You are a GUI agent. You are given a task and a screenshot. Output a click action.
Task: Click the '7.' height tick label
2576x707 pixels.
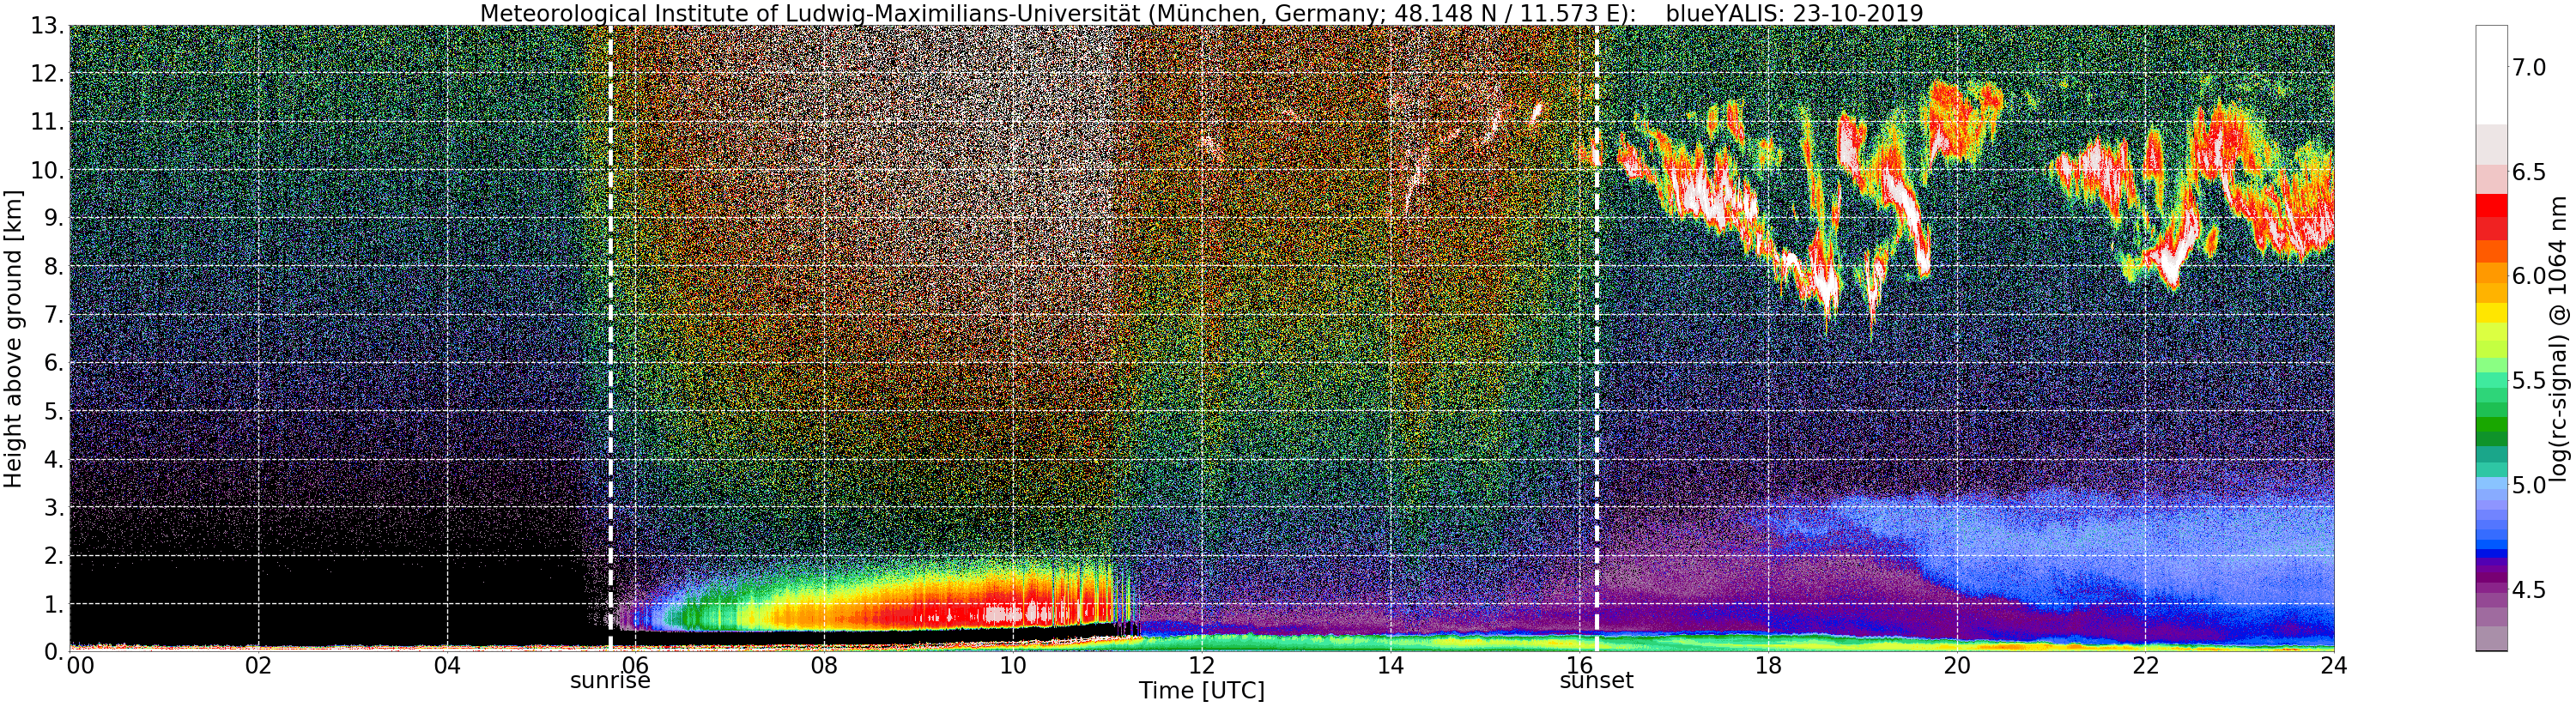pos(54,315)
